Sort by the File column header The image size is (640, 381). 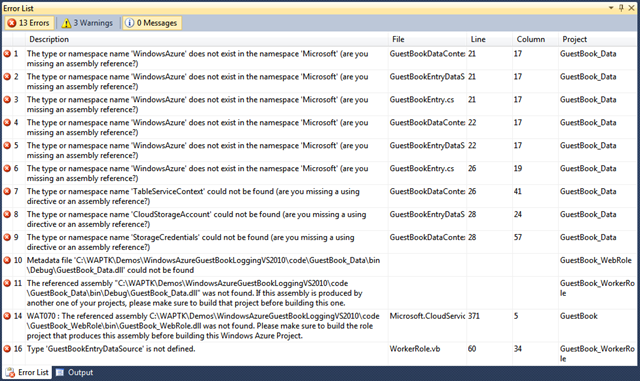click(427, 39)
